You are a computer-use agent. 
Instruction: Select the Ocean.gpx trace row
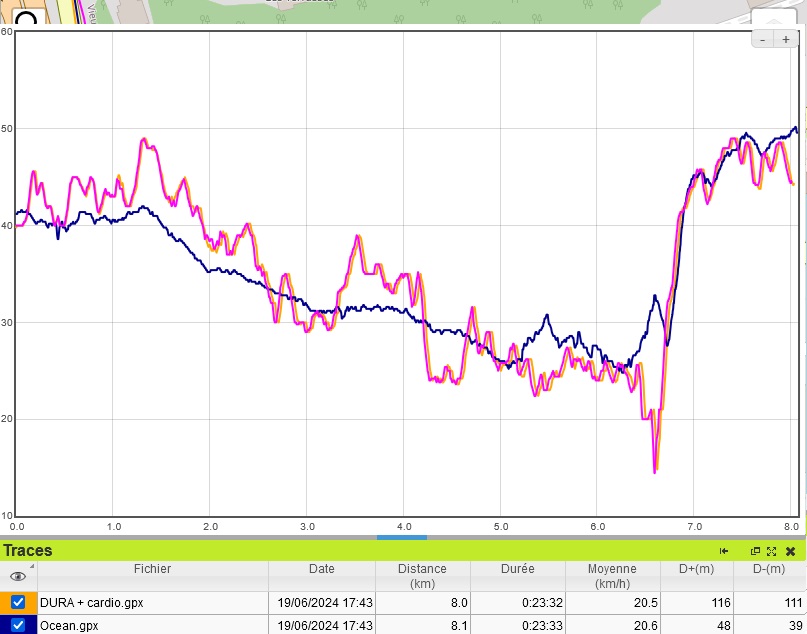click(x=150, y=626)
